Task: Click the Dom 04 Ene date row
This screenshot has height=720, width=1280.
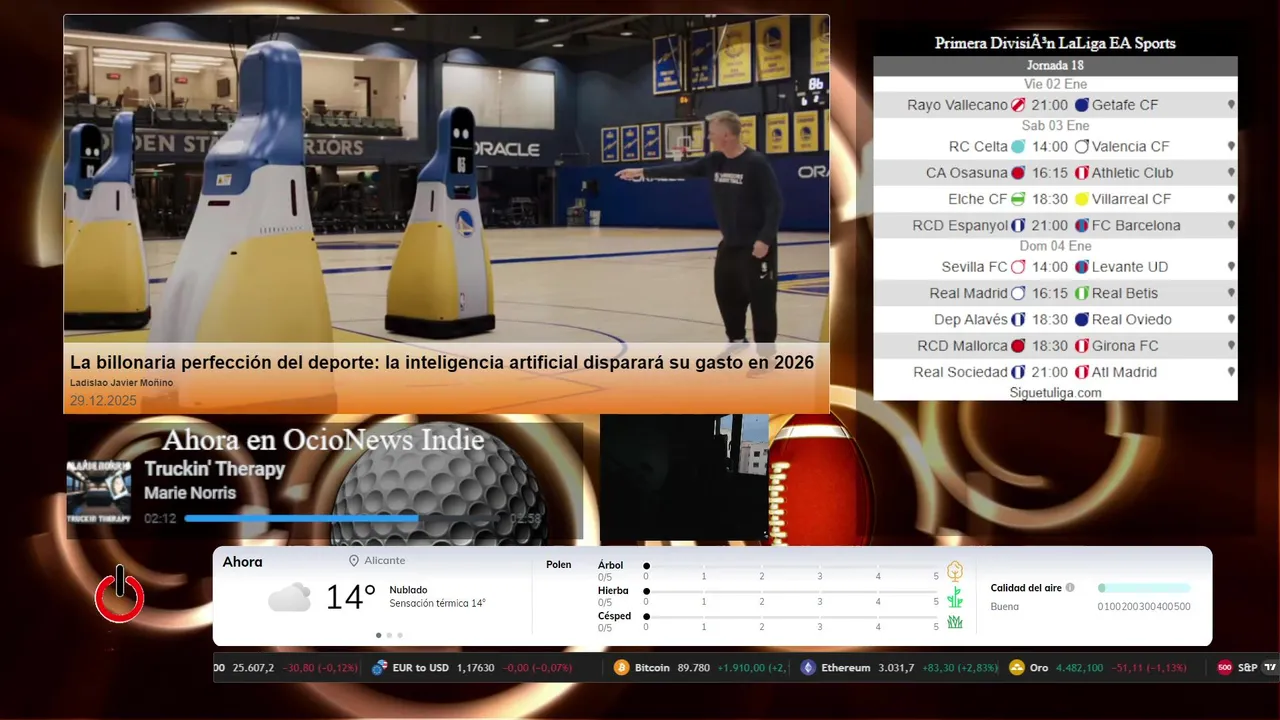Action: (1055, 245)
